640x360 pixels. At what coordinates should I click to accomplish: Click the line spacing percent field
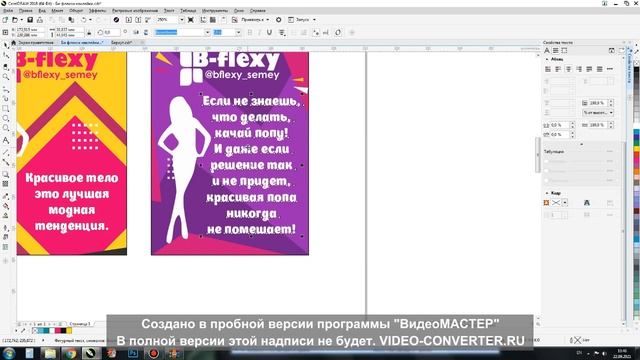coord(598,103)
